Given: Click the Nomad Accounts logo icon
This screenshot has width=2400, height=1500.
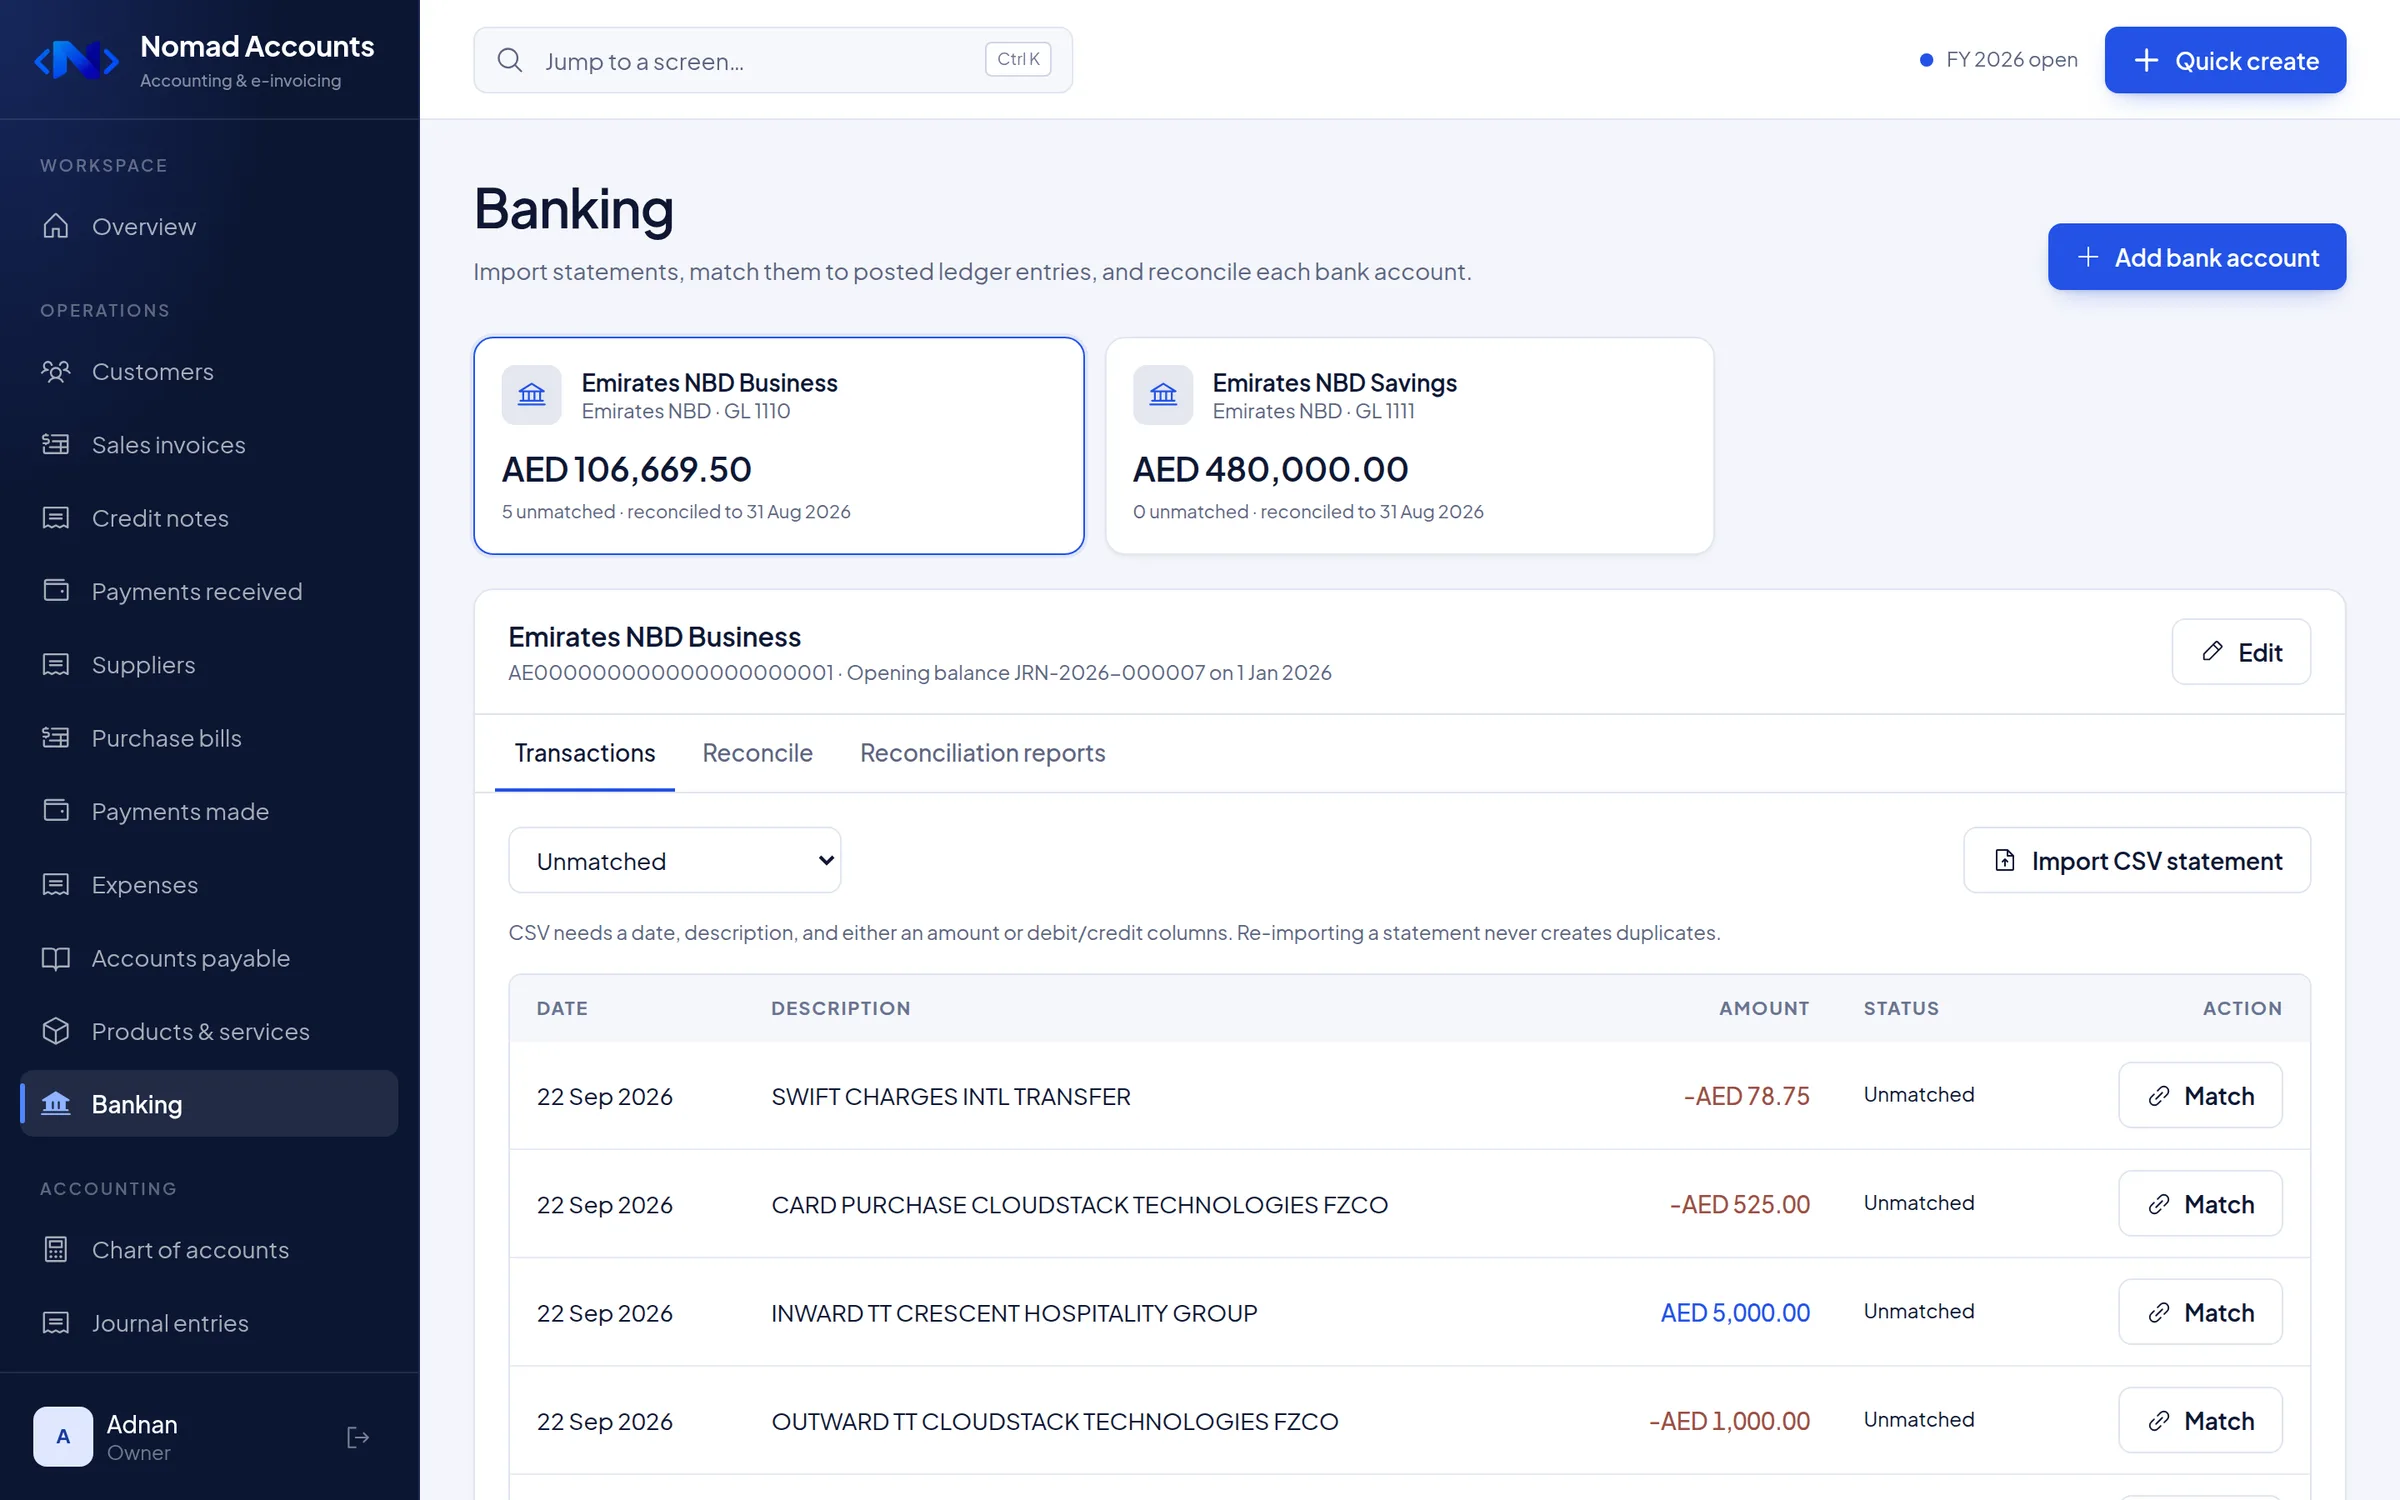Looking at the screenshot, I should [x=77, y=60].
